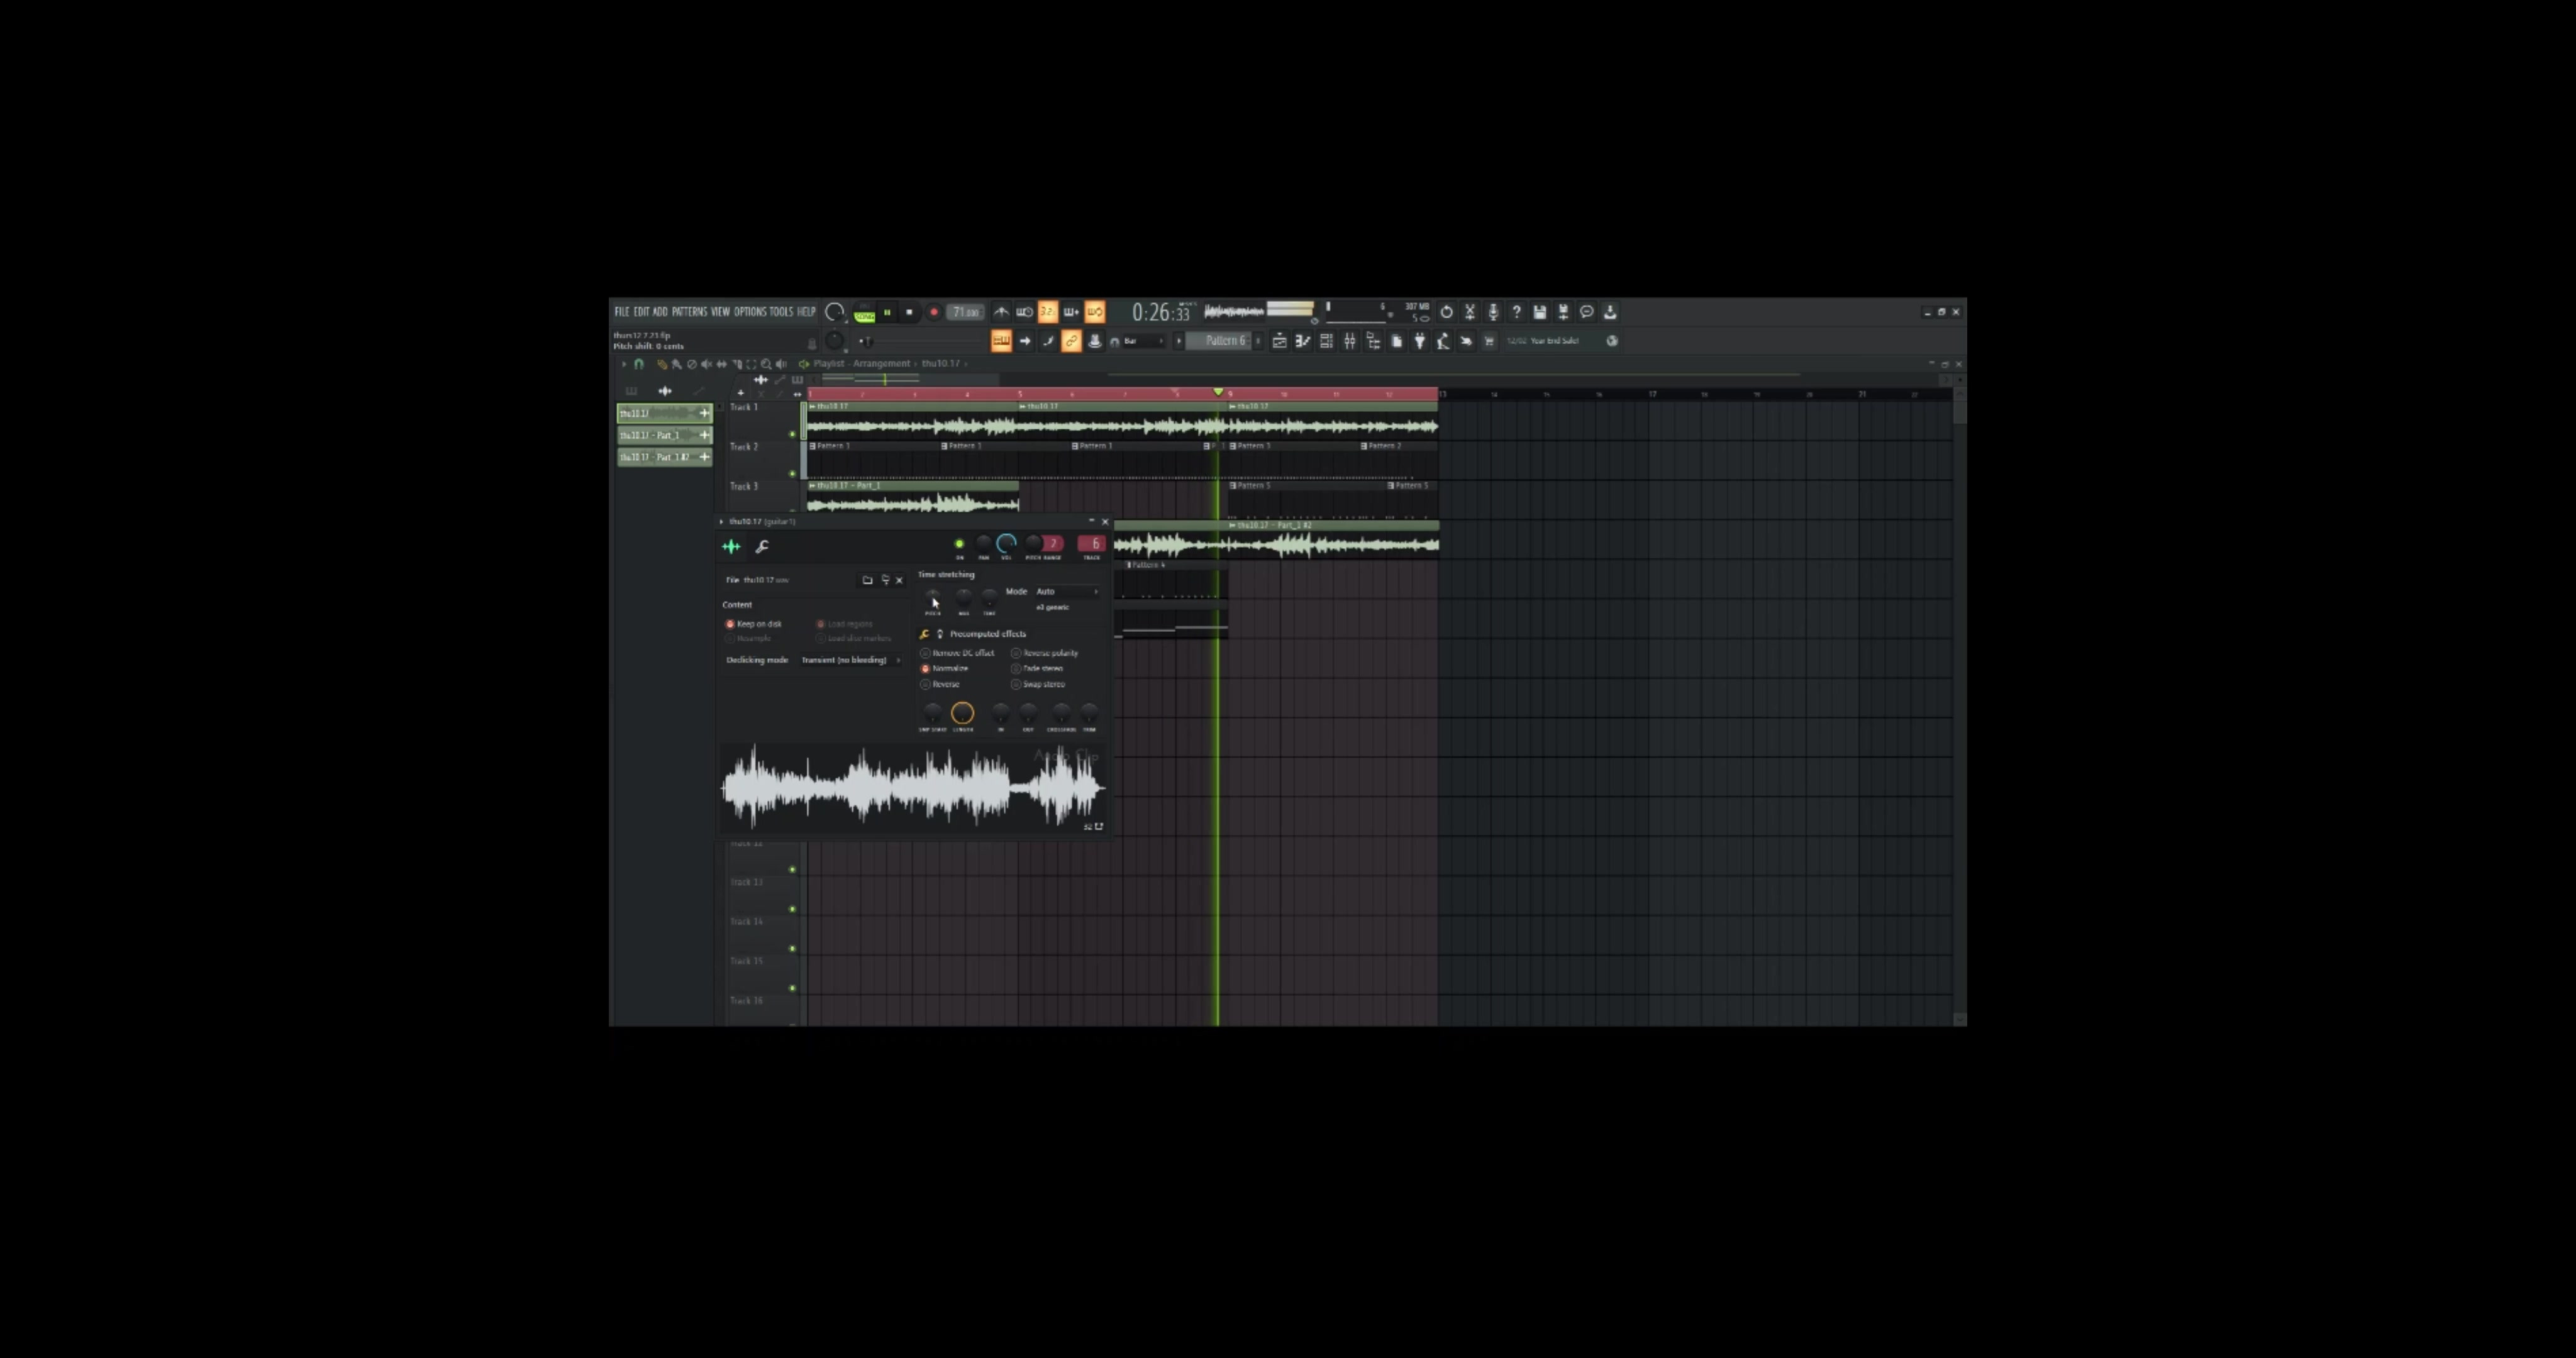Viewport: 2576px width, 1358px height.
Task: Stop playback with the stop button
Action: 910,312
